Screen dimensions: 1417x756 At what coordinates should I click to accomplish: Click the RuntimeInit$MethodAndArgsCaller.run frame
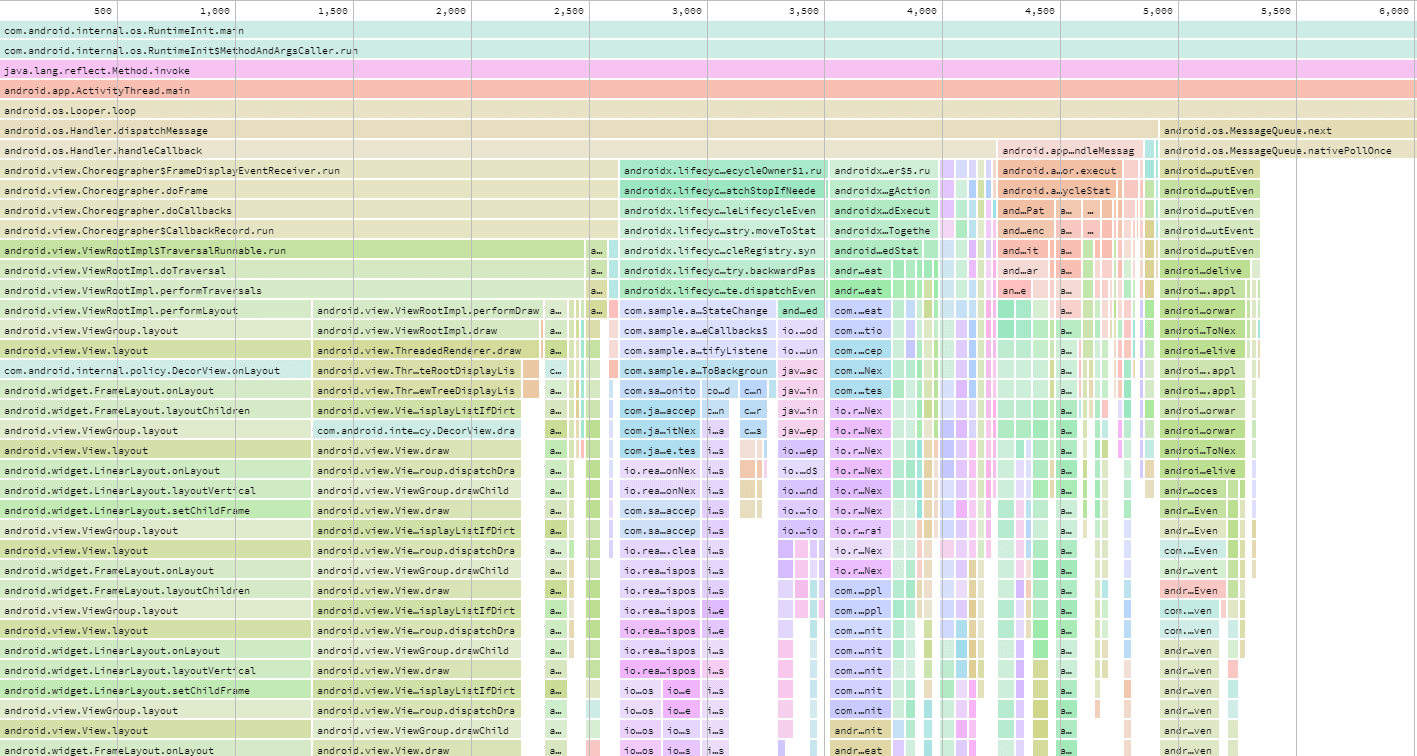point(700,50)
